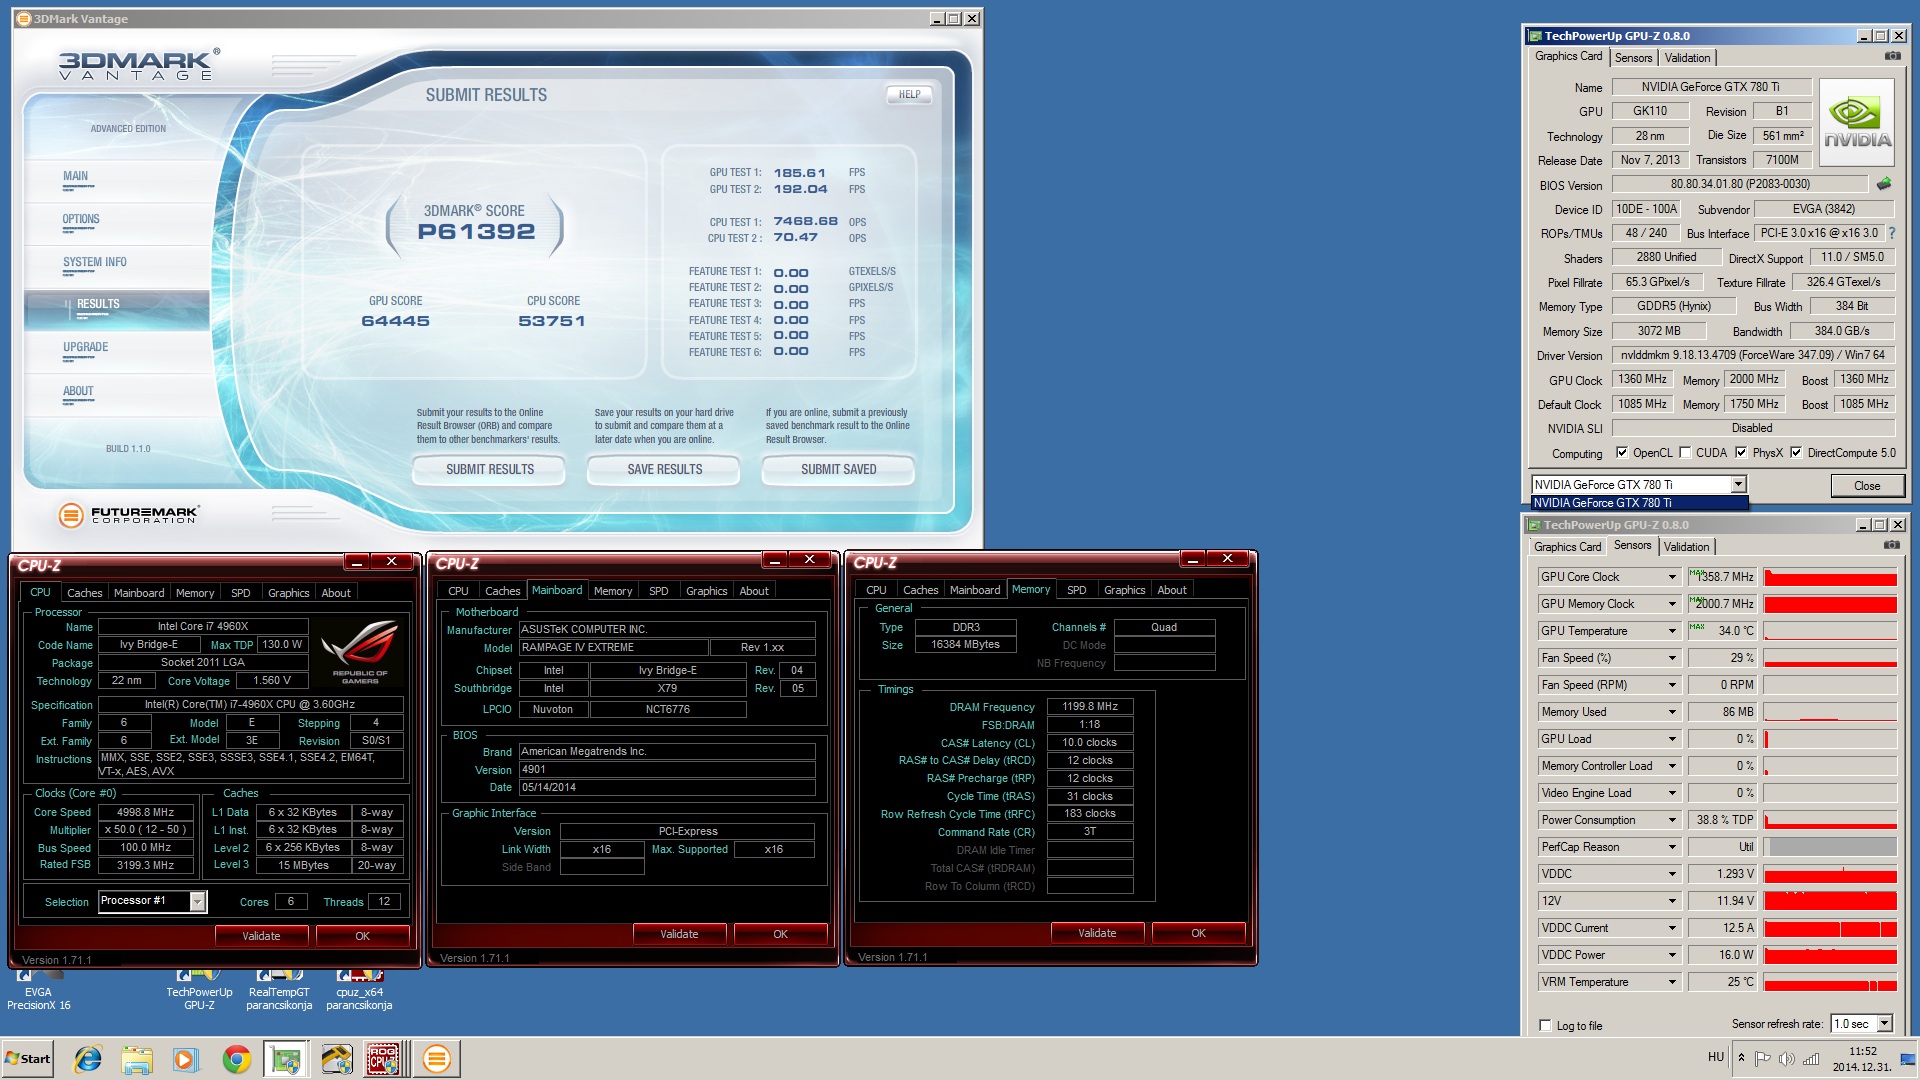1920x1080 pixels.
Task: Click the ROG CPU-Z taskbar icon
Action: click(384, 1059)
